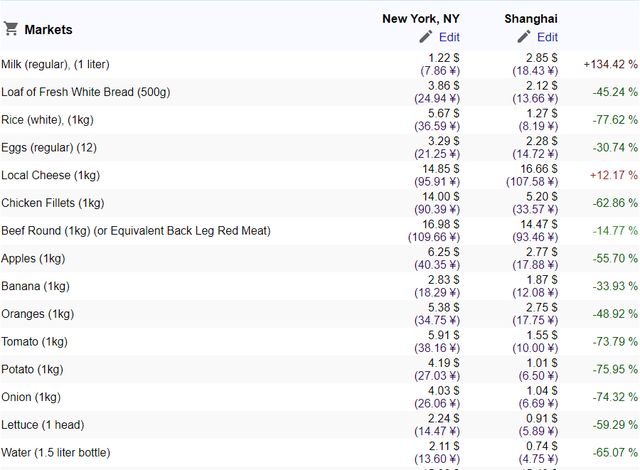Image resolution: width=640 pixels, height=470 pixels.
Task: Click the 2.77 $ Shanghai Apples price
Action: click(x=542, y=252)
